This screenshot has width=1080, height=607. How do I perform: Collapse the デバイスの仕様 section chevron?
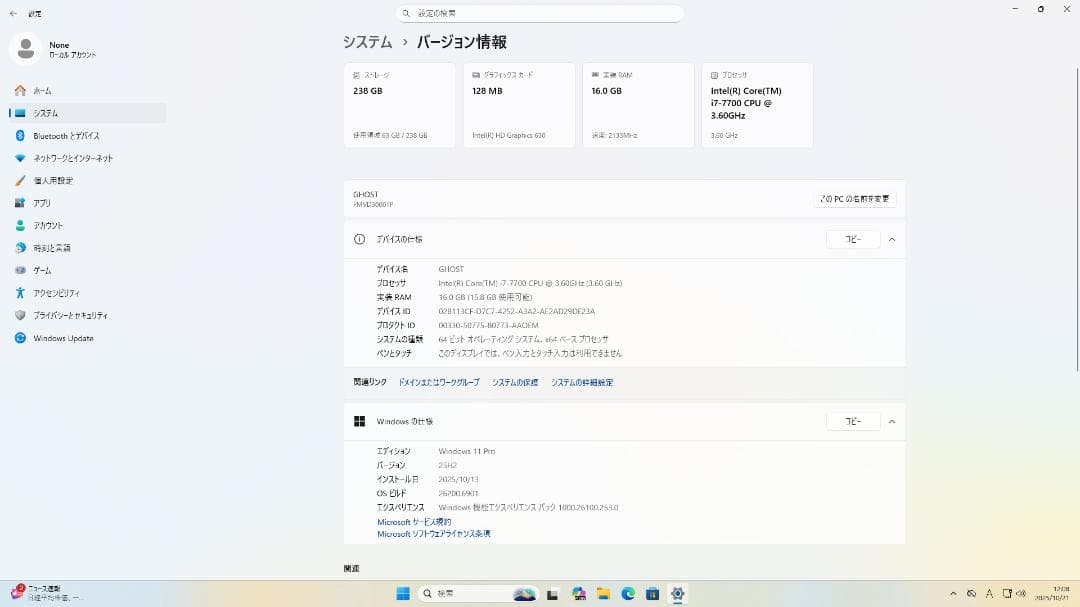click(x=890, y=239)
